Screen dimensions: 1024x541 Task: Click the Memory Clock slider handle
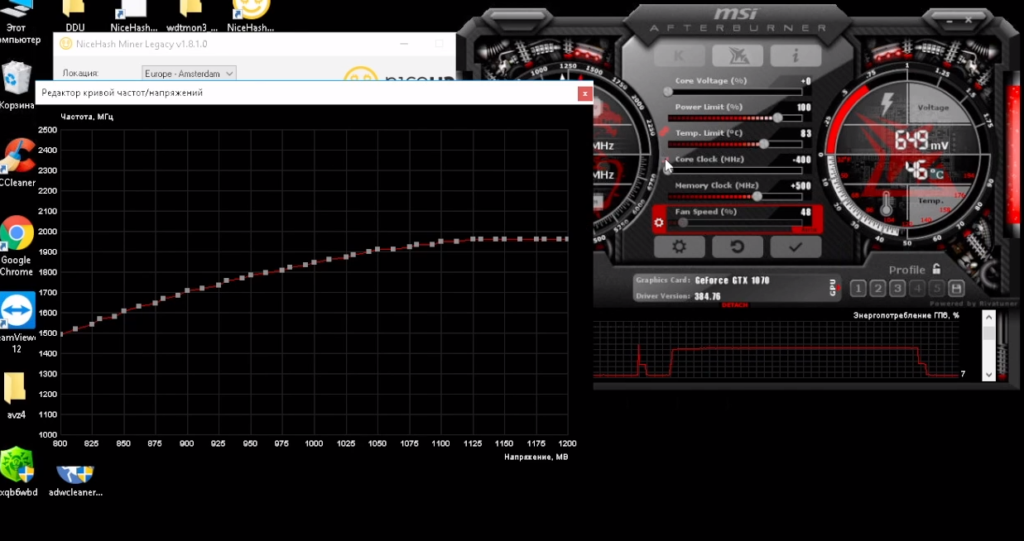pos(757,196)
